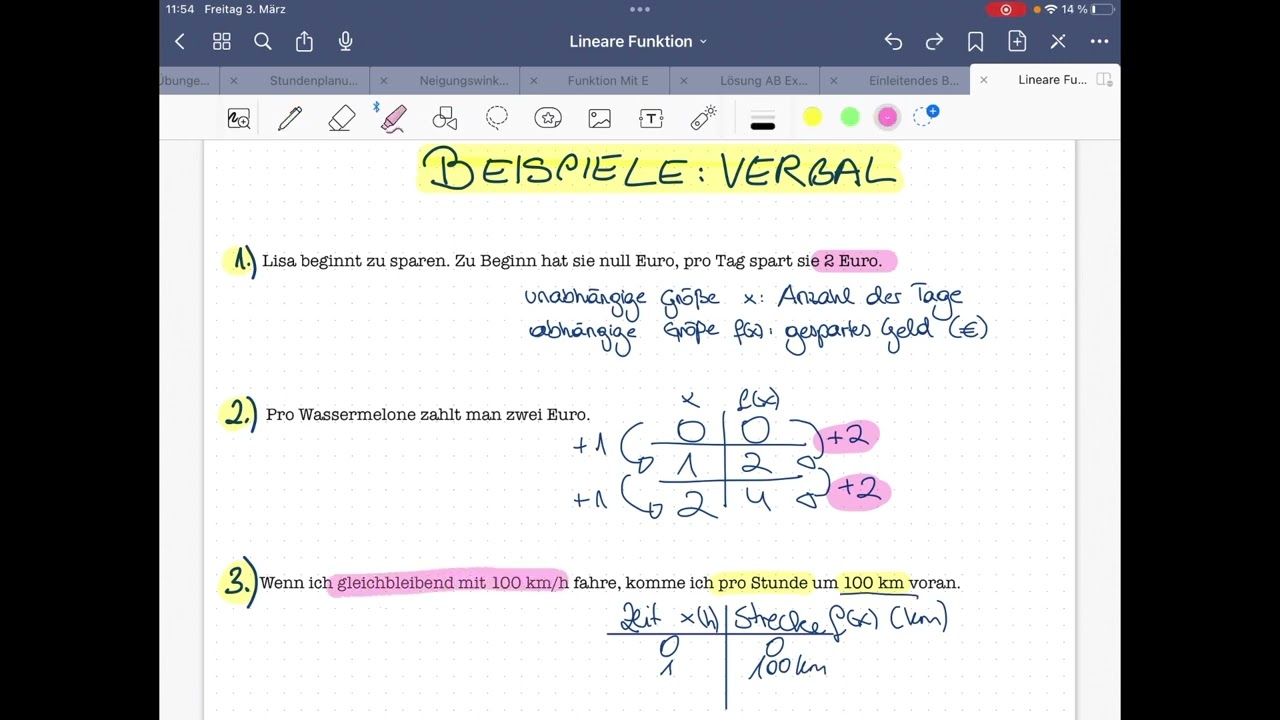Choose the yellow highlighter color
1280x720 pixels.
click(x=812, y=118)
